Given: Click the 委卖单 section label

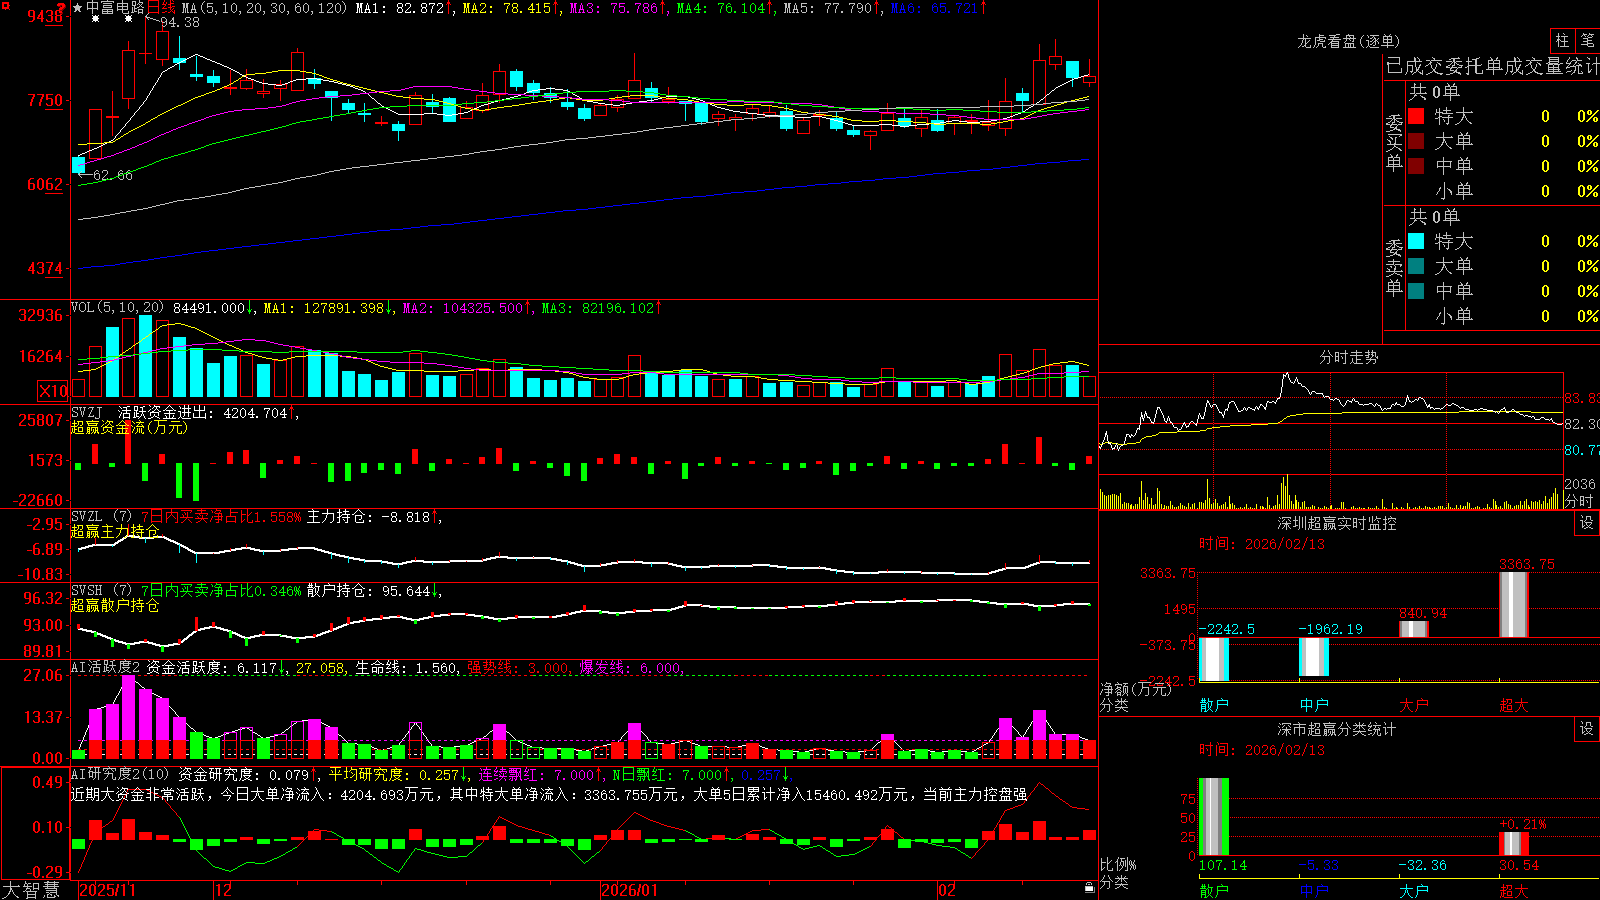Looking at the screenshot, I should click(x=1394, y=267).
